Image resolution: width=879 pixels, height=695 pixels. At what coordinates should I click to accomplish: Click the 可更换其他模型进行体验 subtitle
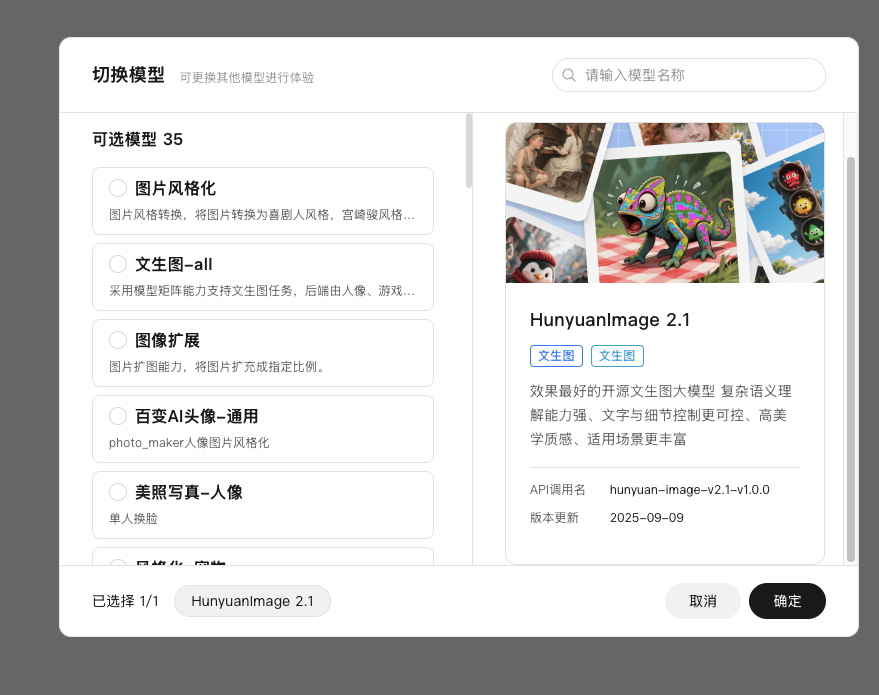[x=247, y=77]
